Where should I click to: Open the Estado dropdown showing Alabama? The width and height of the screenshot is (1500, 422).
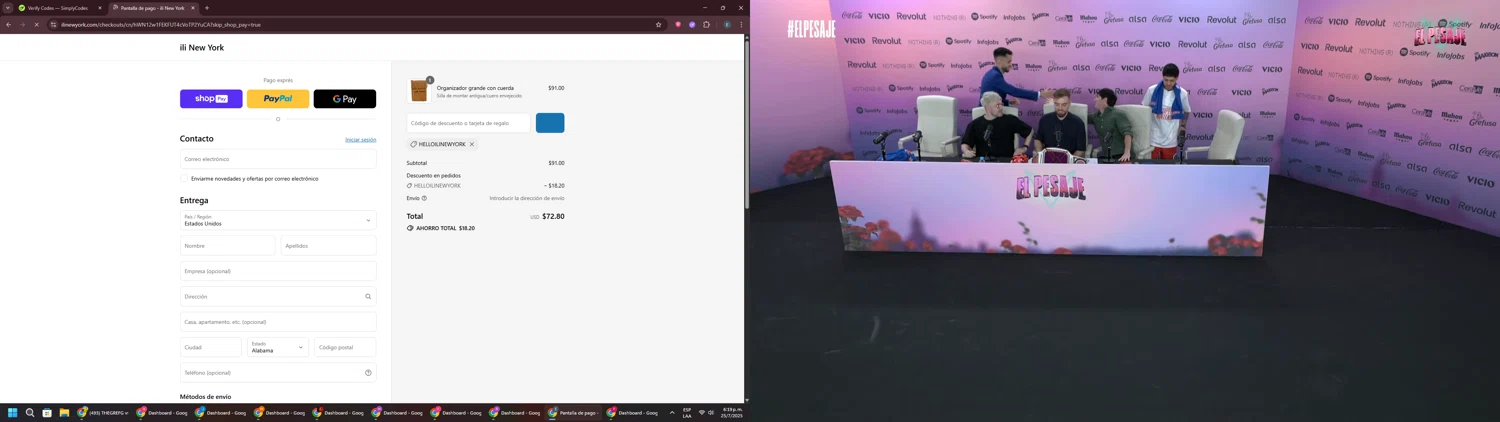[278, 347]
